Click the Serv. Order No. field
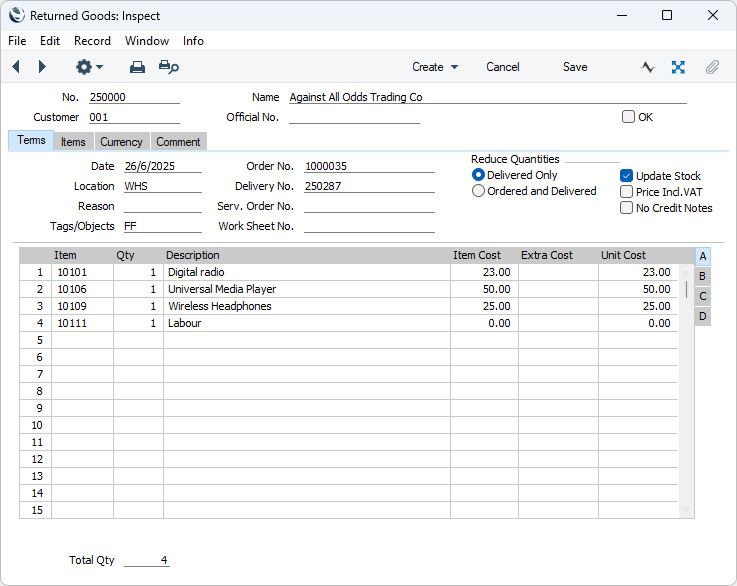737x586 pixels. 369,206
